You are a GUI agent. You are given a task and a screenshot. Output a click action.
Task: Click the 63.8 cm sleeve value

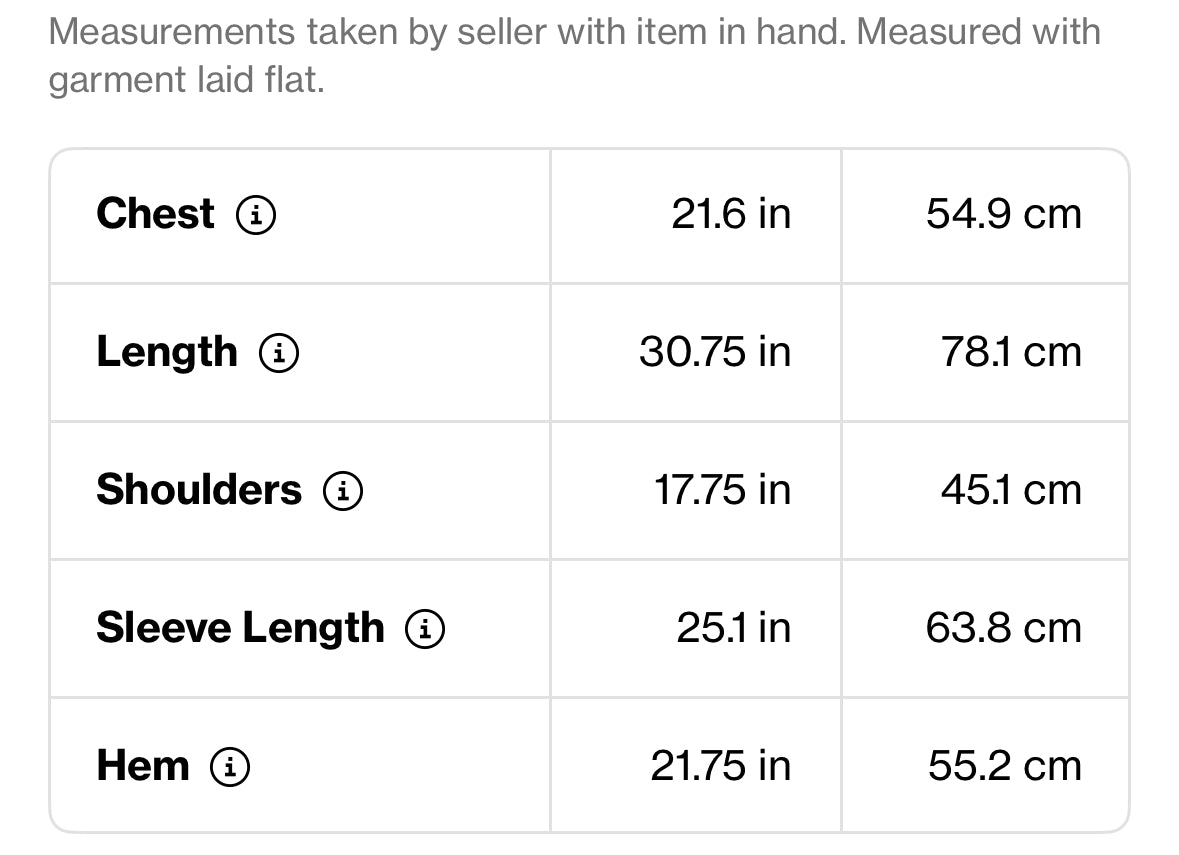1004,628
